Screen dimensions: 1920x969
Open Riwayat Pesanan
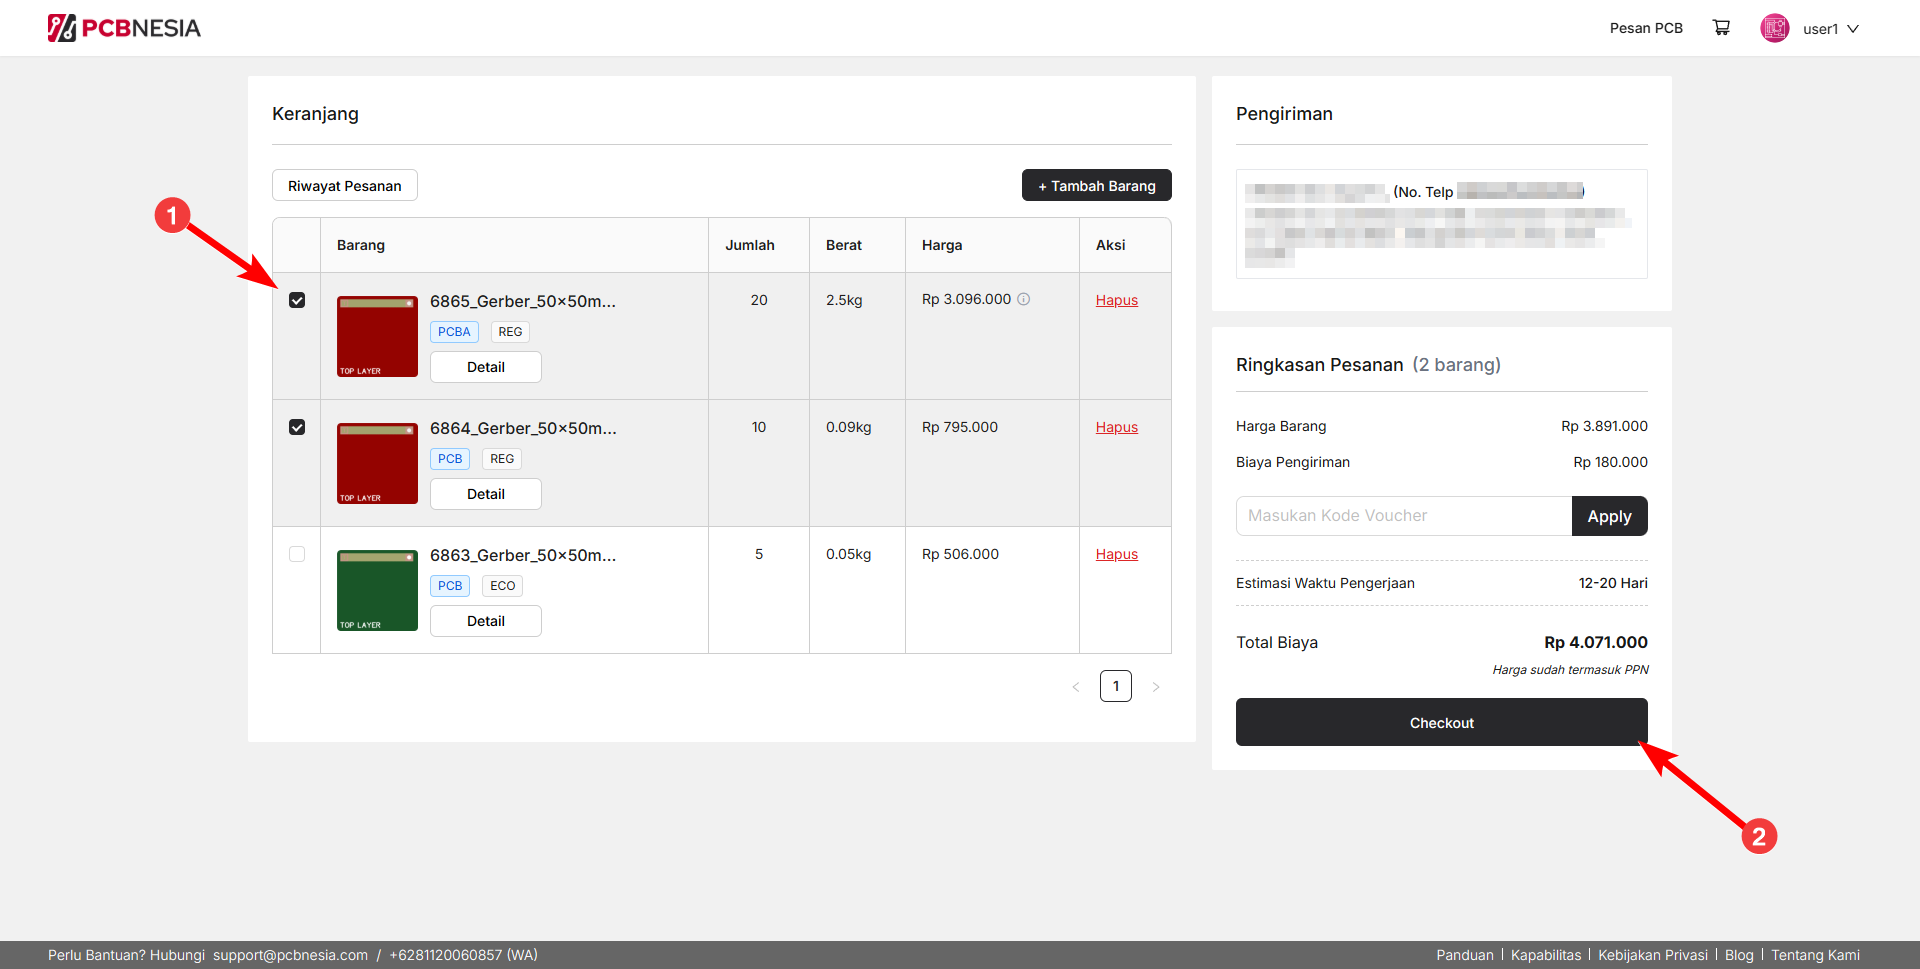[345, 185]
